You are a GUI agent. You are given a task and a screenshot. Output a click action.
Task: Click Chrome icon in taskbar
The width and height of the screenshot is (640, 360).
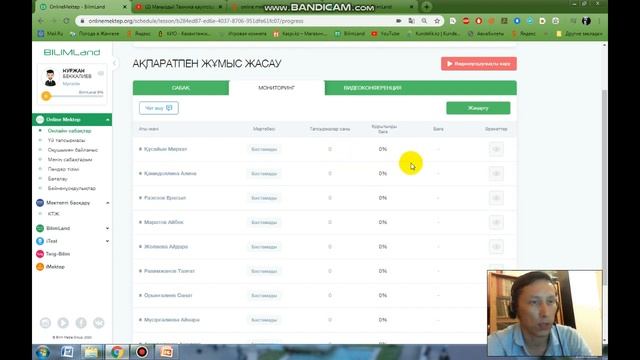(117, 352)
